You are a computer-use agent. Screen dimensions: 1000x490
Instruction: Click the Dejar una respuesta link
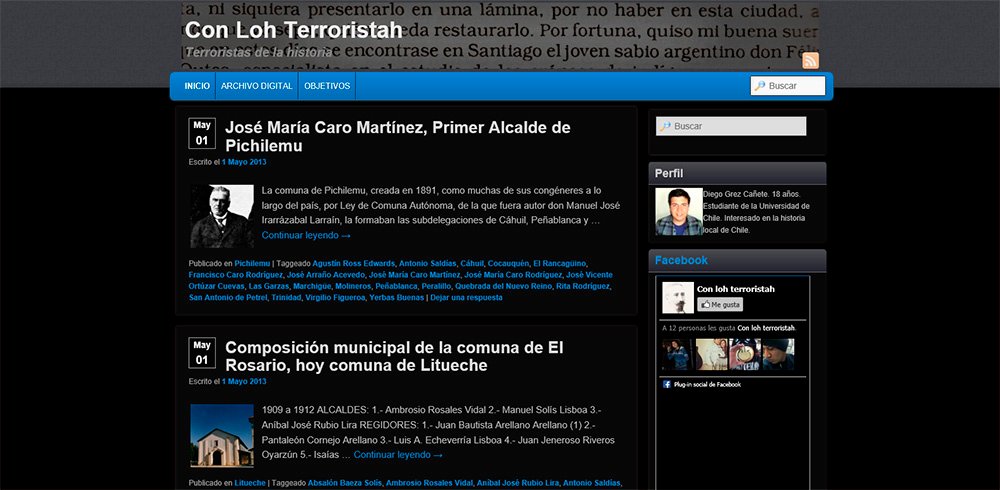[467, 297]
